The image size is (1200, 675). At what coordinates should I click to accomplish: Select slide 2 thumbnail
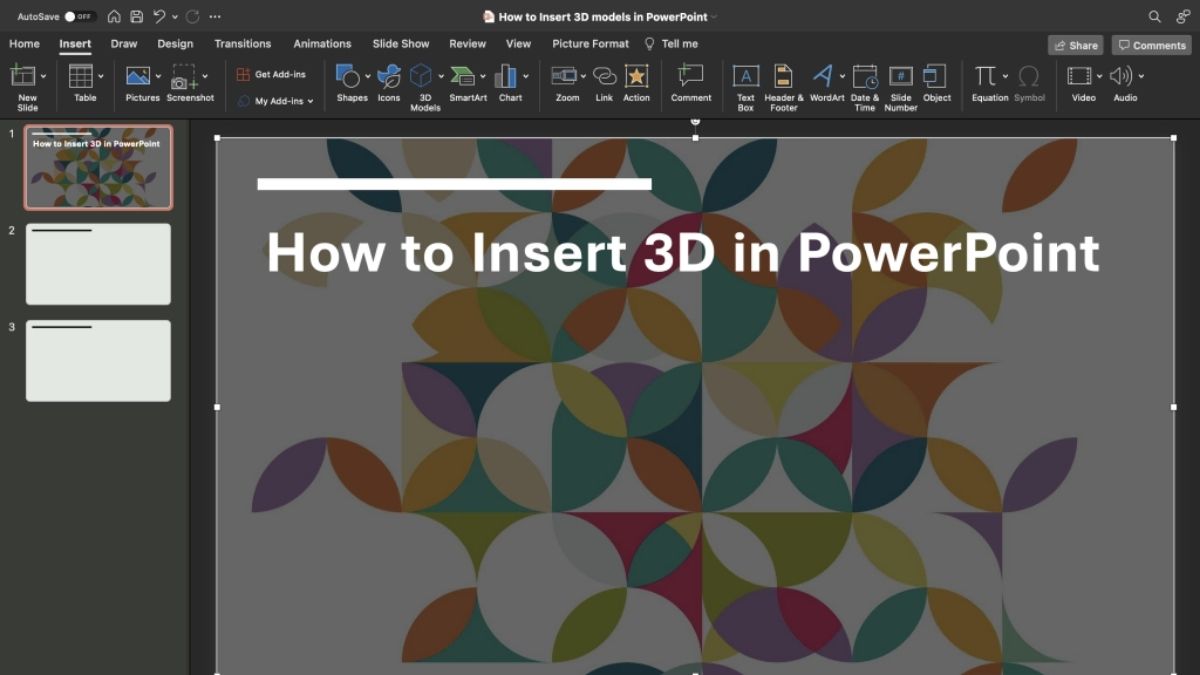click(98, 264)
